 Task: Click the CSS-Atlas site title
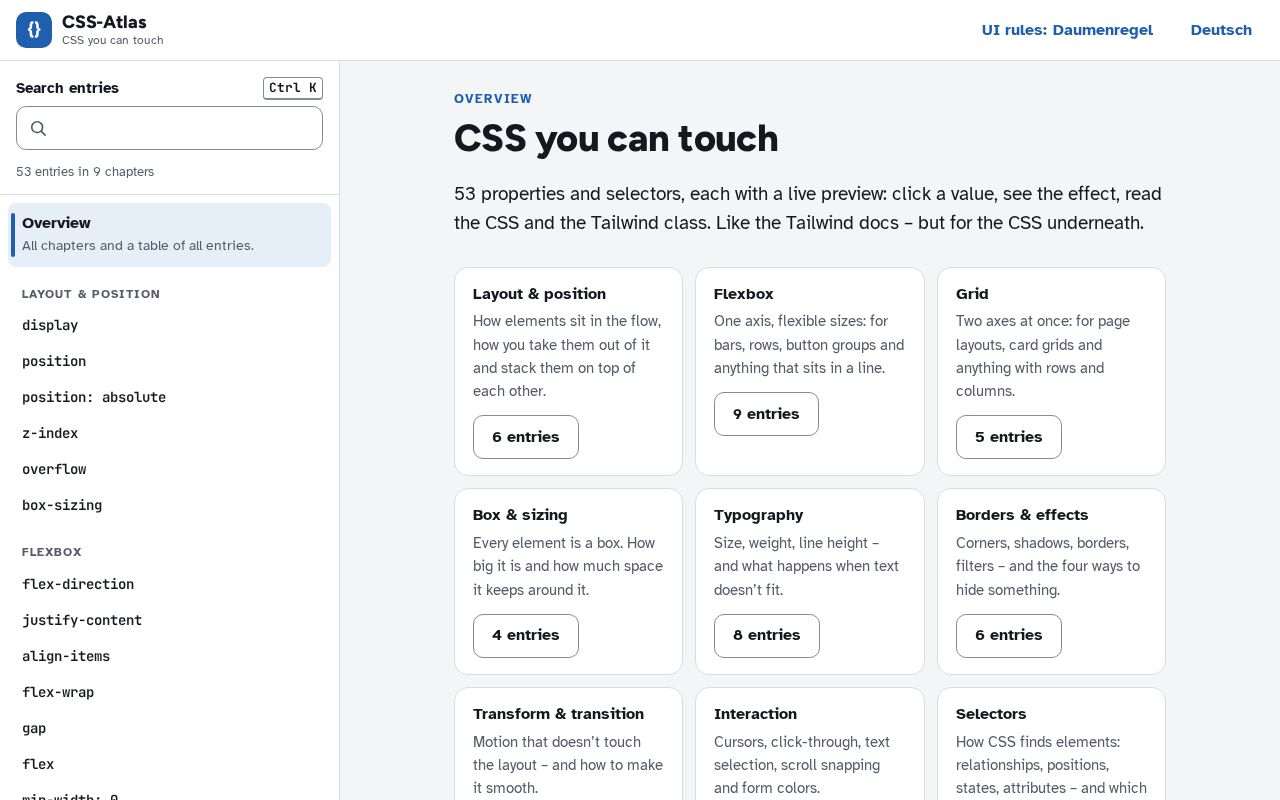[104, 22]
